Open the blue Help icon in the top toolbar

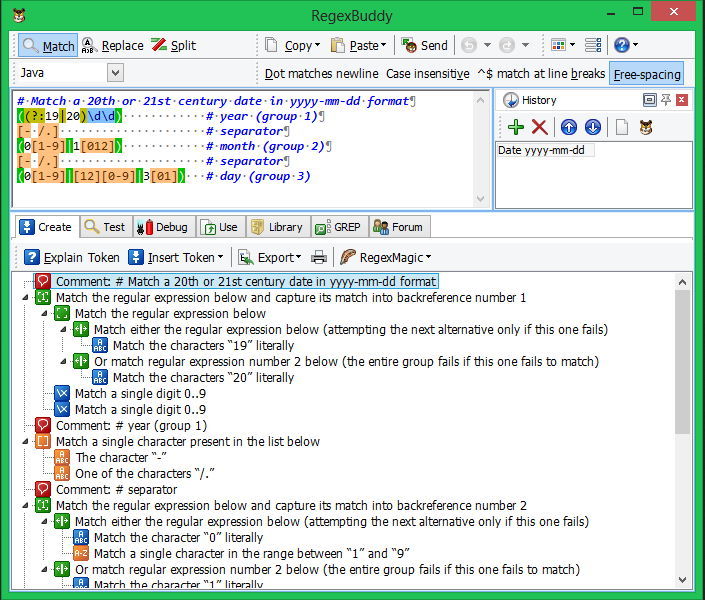pyautogui.click(x=621, y=45)
